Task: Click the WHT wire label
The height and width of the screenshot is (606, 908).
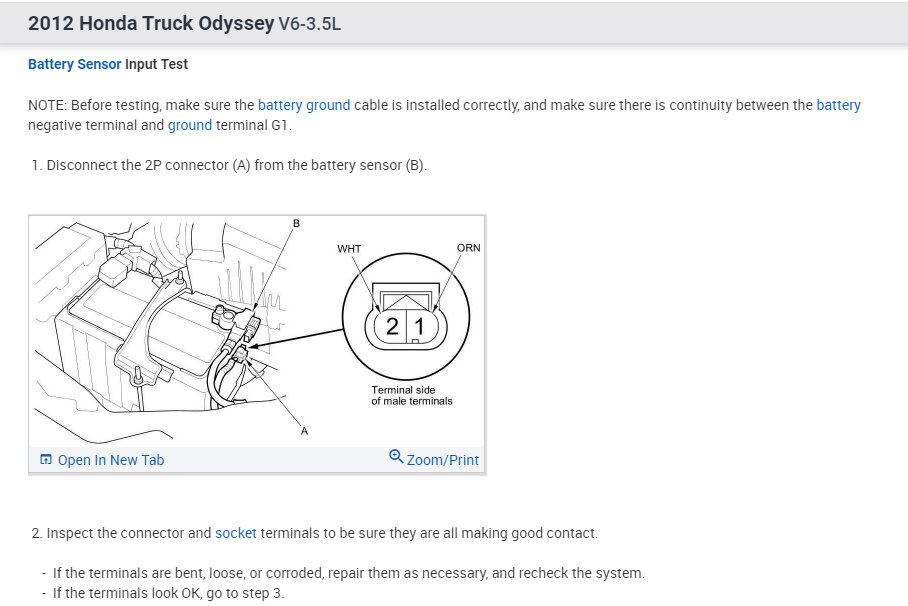Action: click(349, 249)
